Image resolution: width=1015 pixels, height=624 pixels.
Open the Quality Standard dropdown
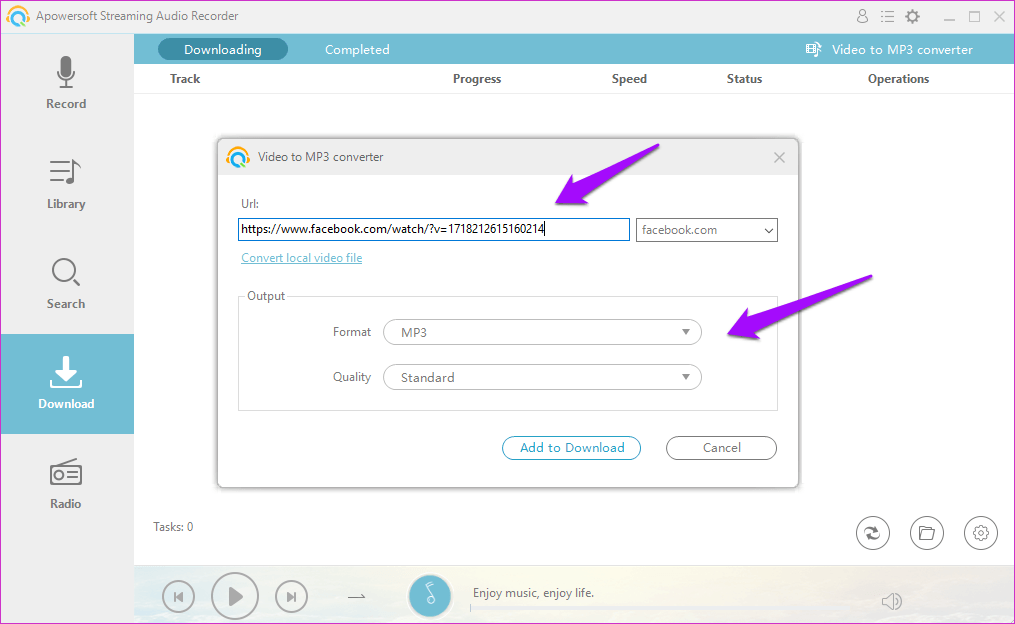(x=542, y=377)
